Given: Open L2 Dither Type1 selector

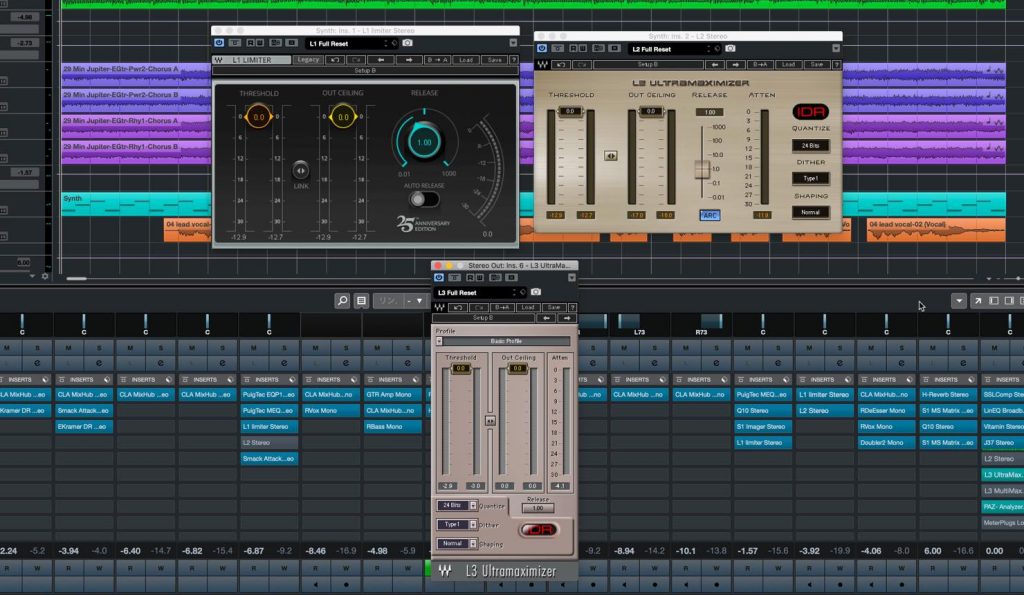Looking at the screenshot, I should pos(810,178).
